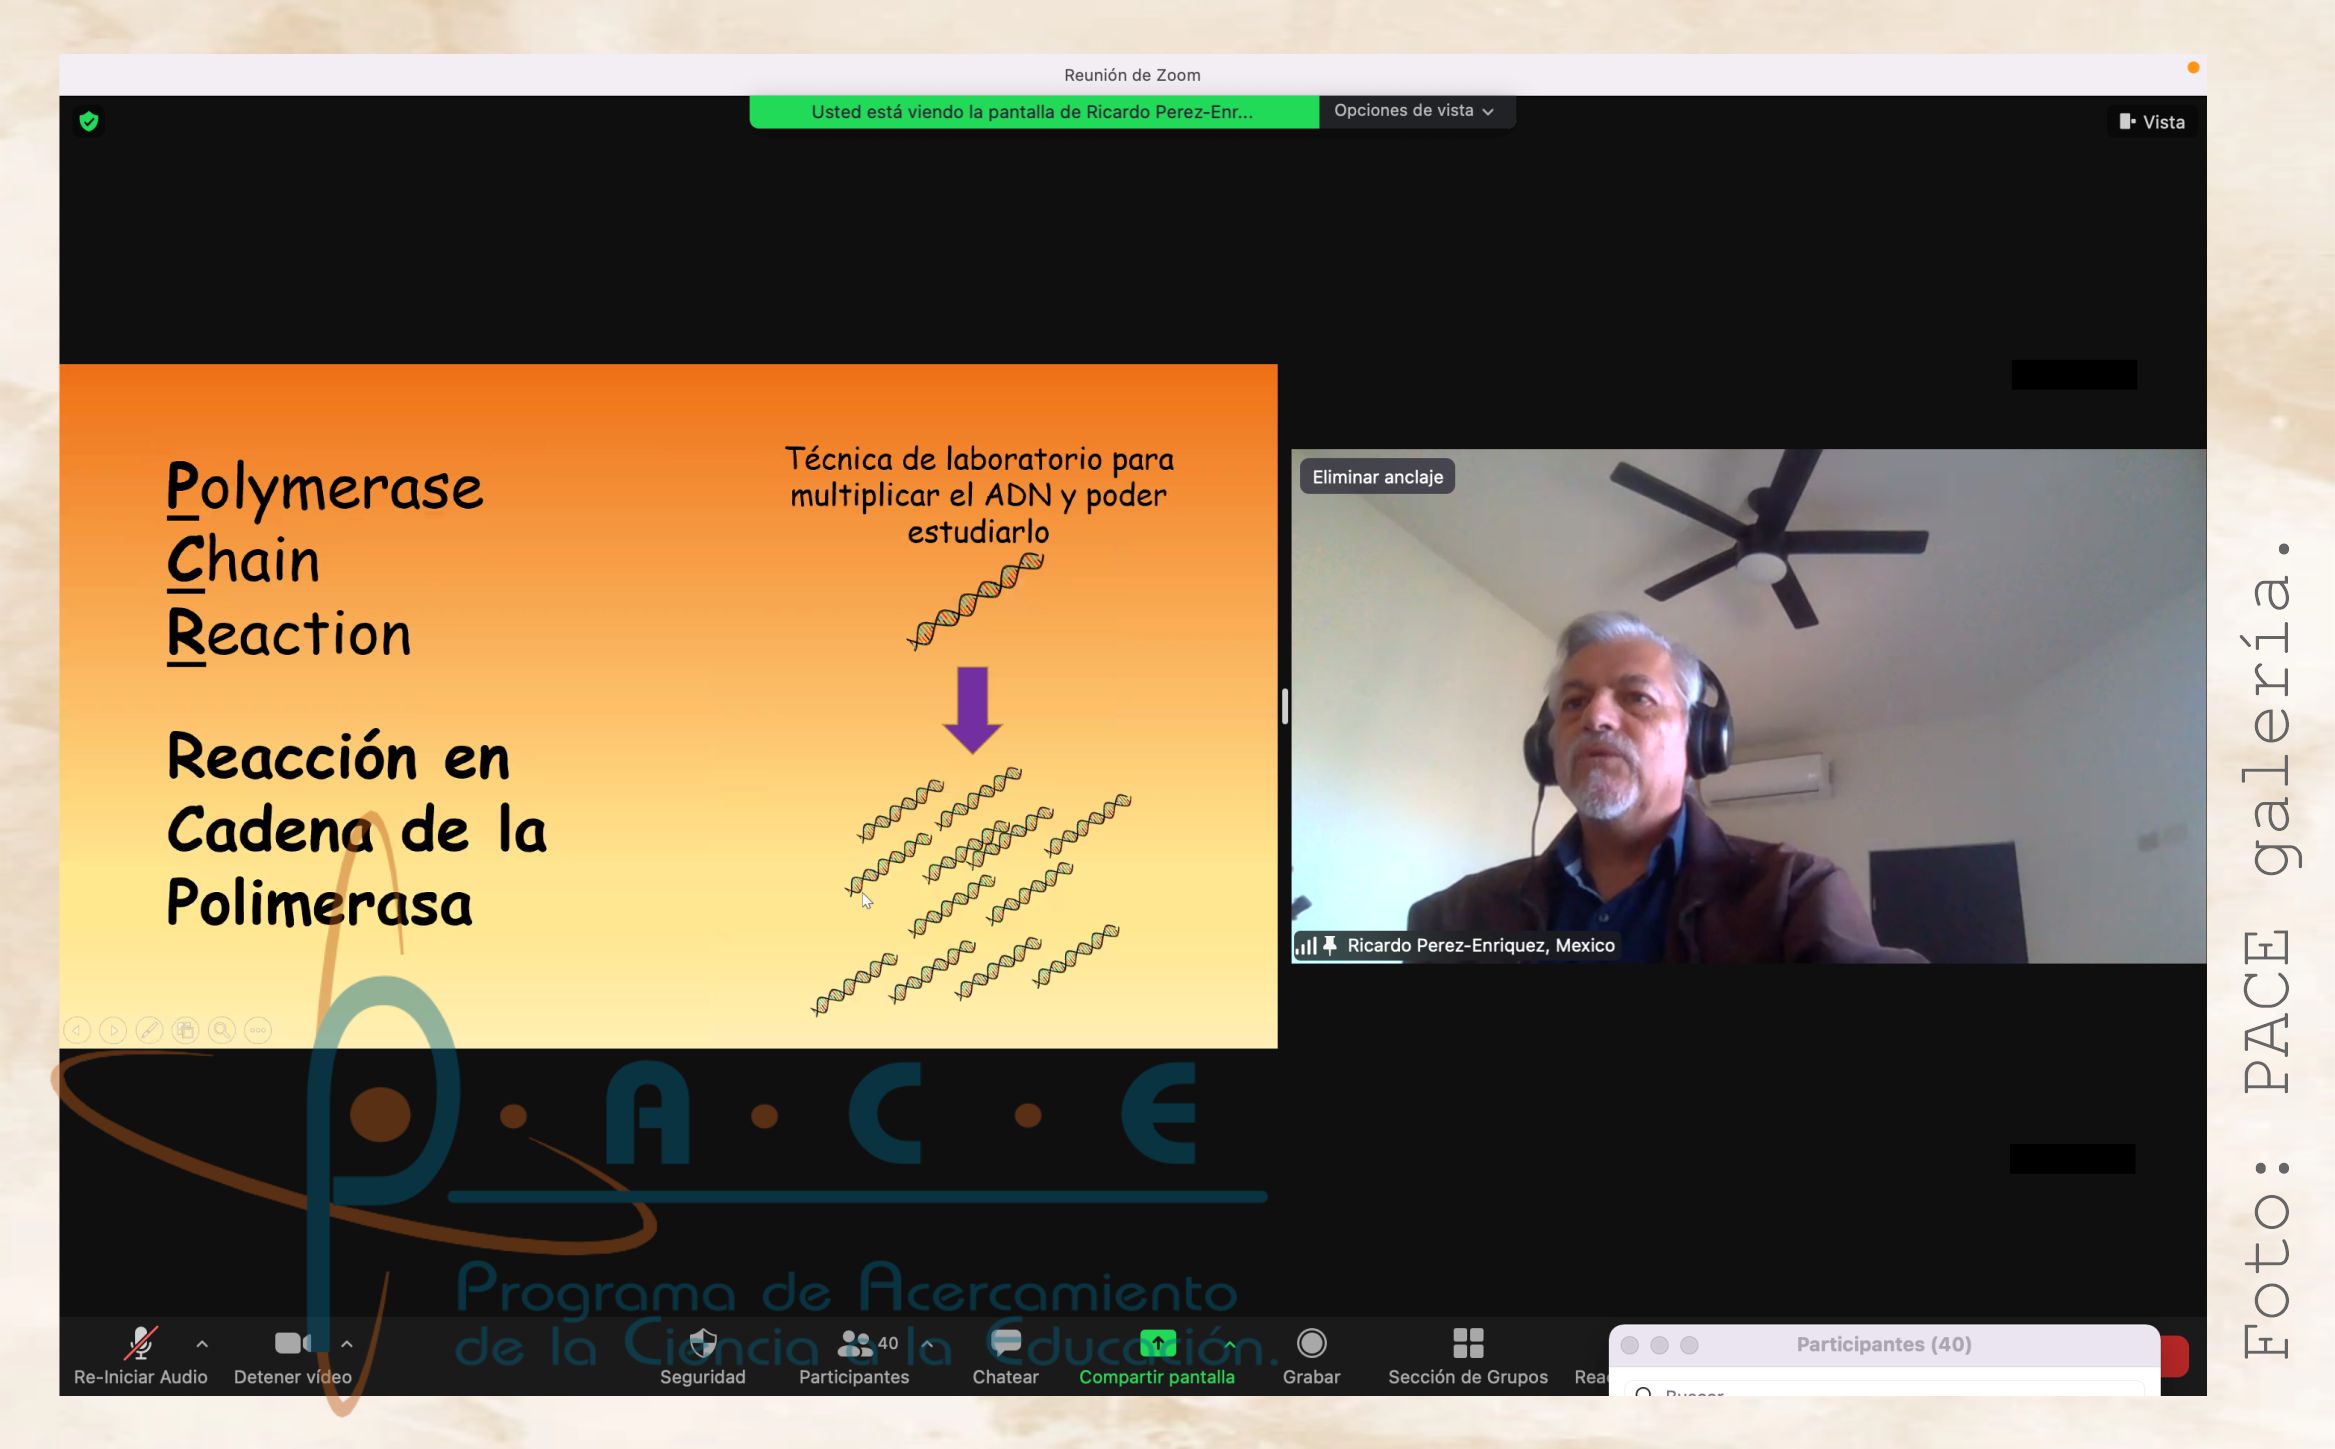
Task: Click the purple down arrow on the slide
Action: tap(972, 710)
